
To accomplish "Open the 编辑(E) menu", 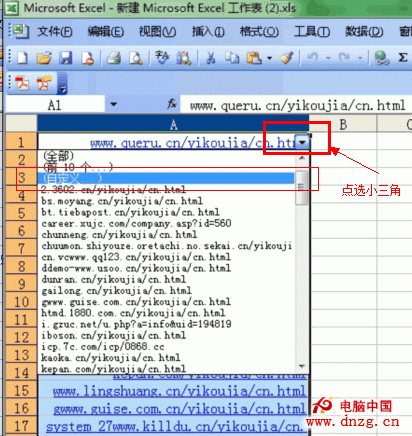I will (106, 32).
